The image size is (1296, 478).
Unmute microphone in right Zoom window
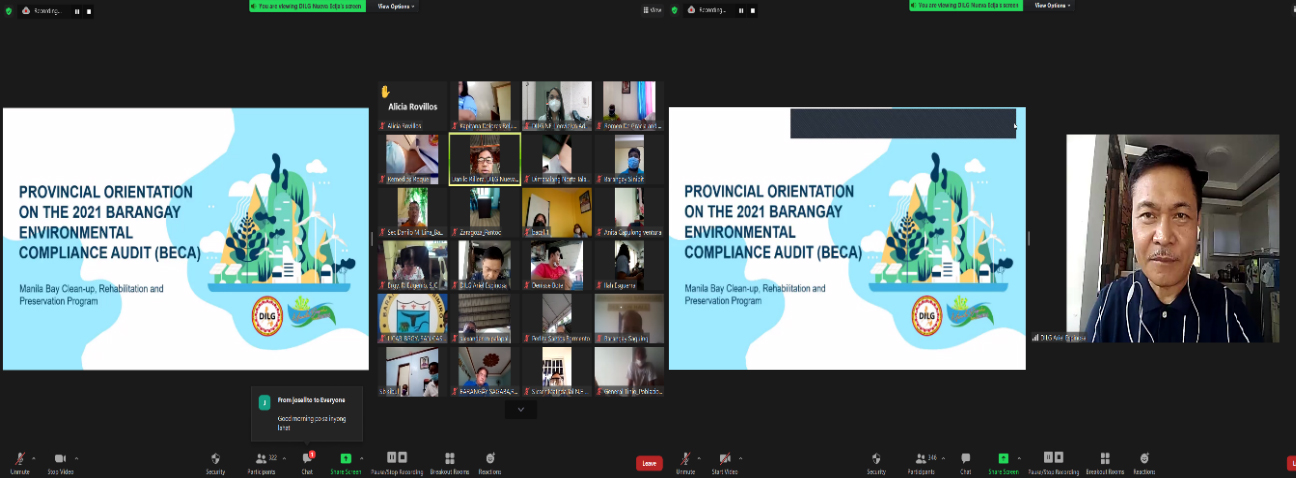[x=685, y=461]
